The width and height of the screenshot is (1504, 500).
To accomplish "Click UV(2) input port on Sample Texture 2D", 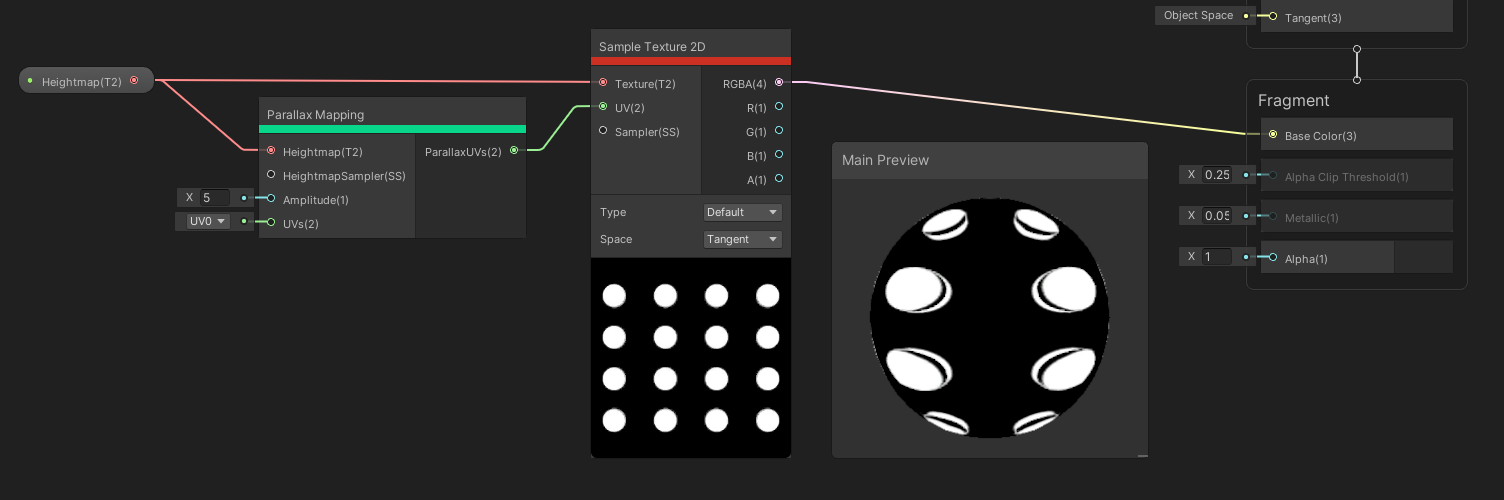I will (603, 107).
